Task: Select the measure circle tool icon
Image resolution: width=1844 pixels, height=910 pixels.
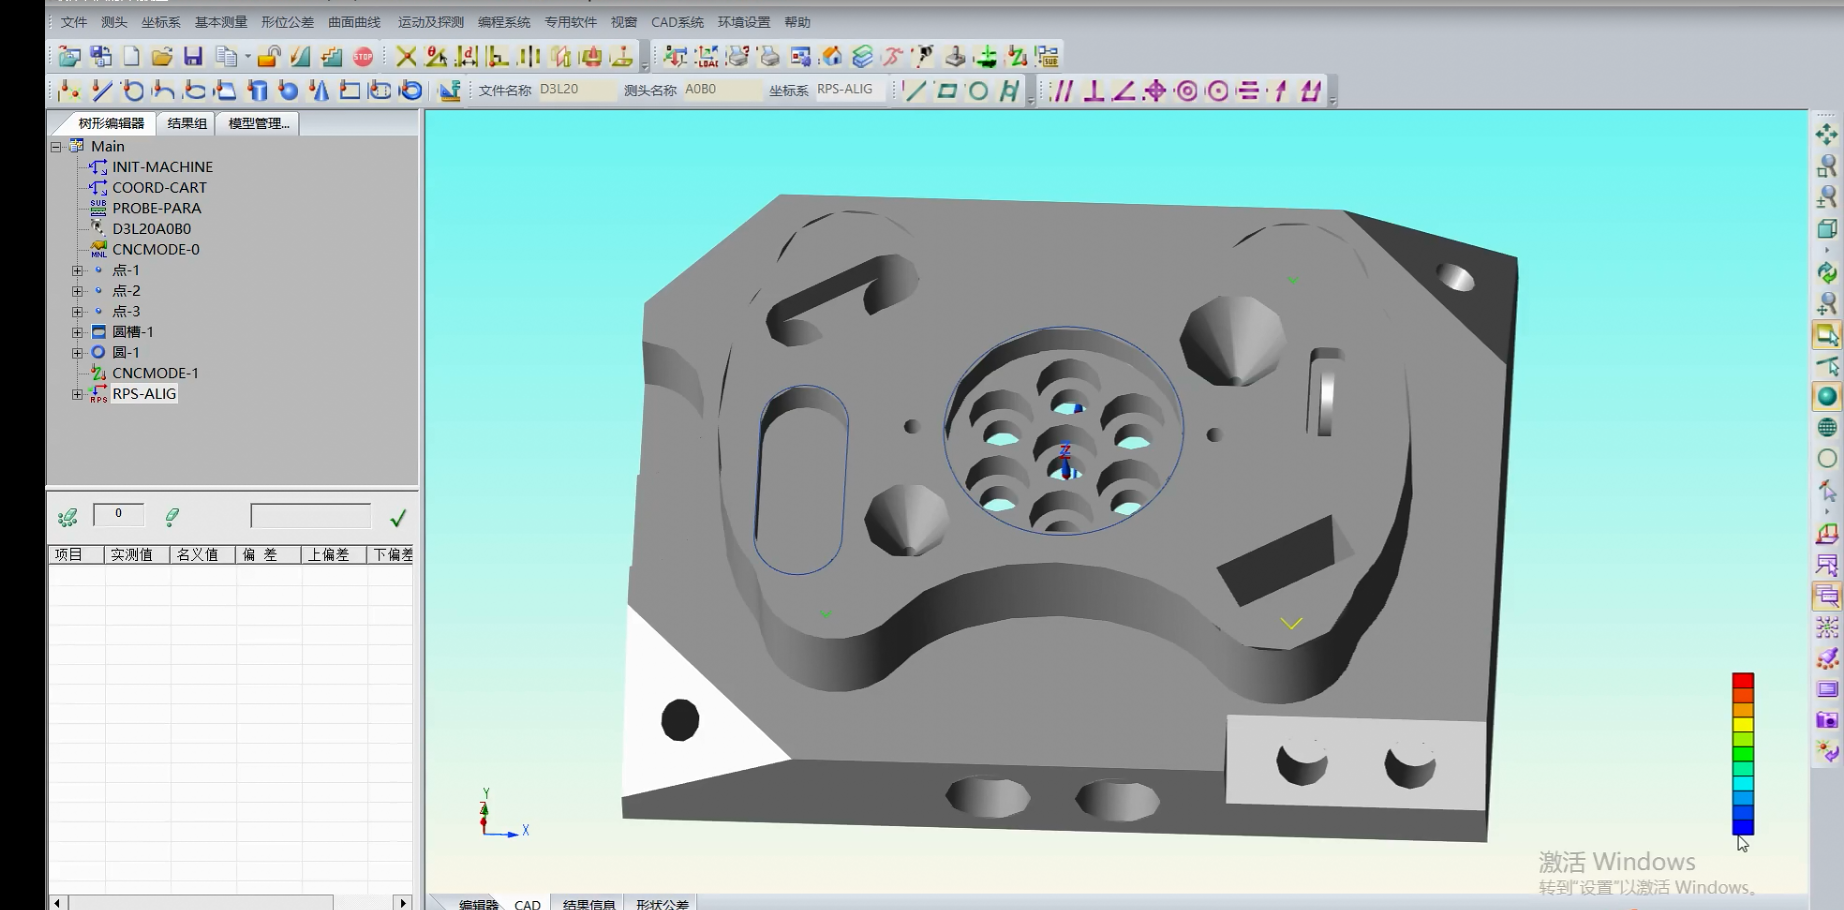Action: 133,91
